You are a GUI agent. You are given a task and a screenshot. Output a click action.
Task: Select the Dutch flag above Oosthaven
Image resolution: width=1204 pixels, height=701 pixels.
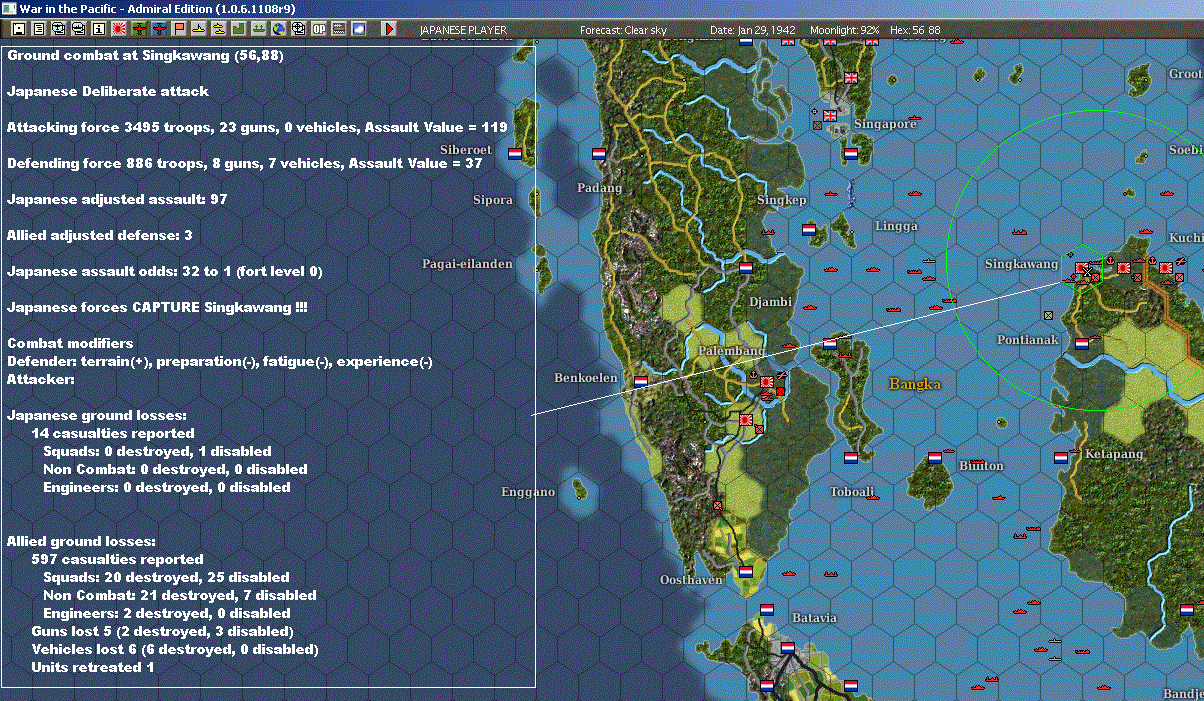[x=746, y=572]
